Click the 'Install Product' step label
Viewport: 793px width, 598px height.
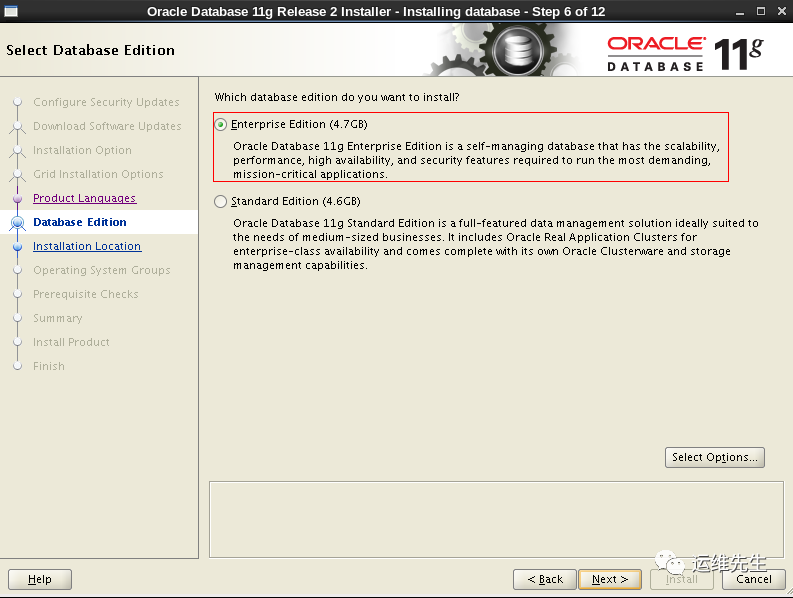tap(71, 342)
